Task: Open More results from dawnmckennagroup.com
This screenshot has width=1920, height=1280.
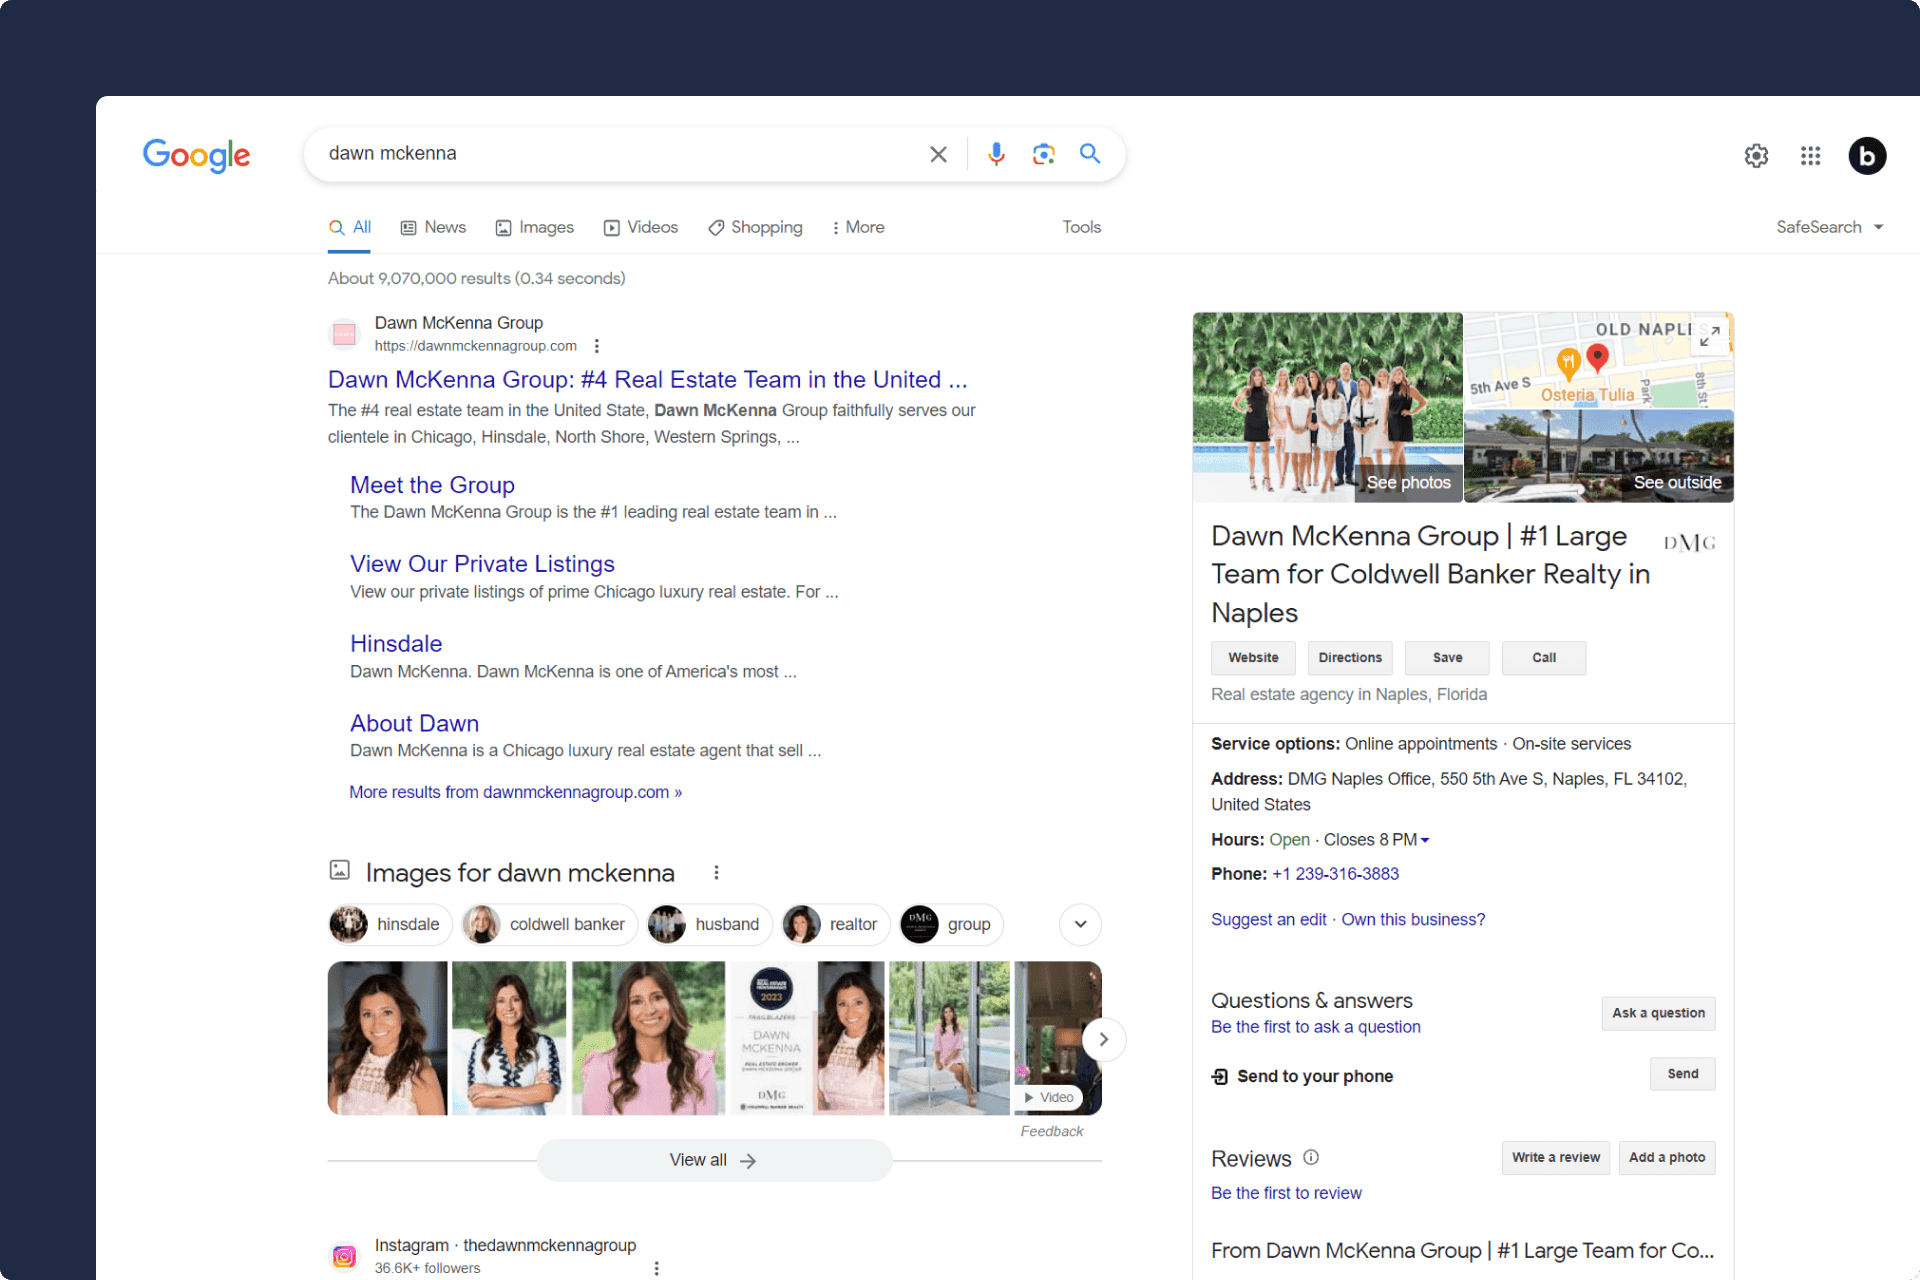Action: [515, 792]
